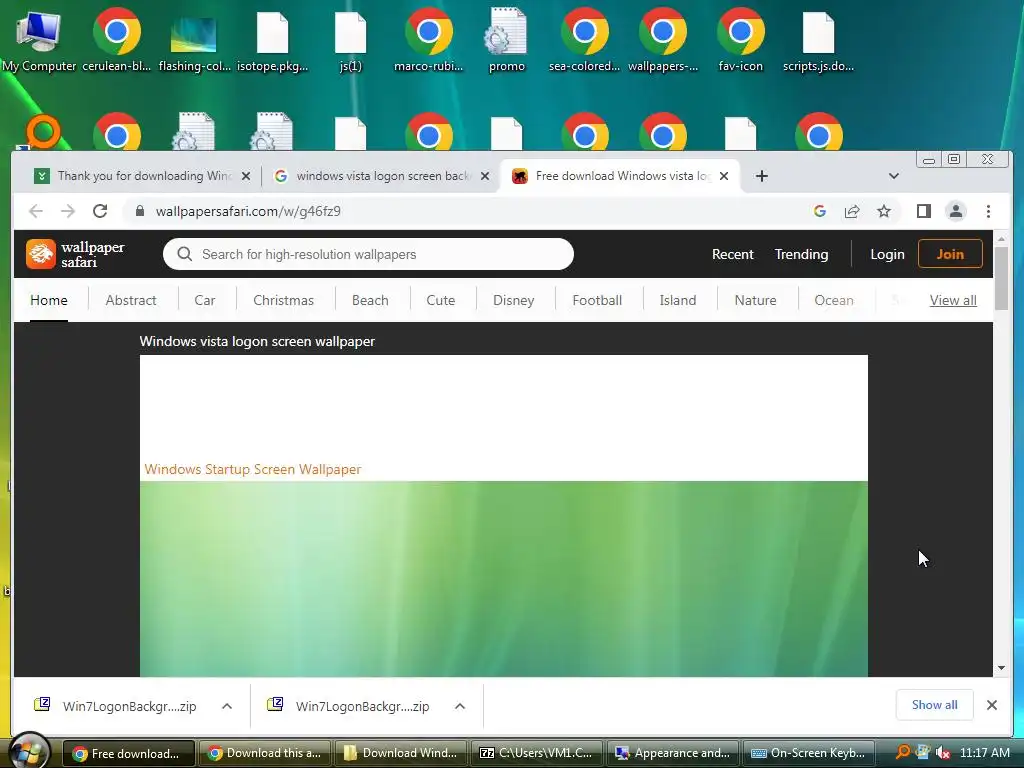Select the Island category
Image resolution: width=1024 pixels, height=768 pixels.
click(678, 300)
